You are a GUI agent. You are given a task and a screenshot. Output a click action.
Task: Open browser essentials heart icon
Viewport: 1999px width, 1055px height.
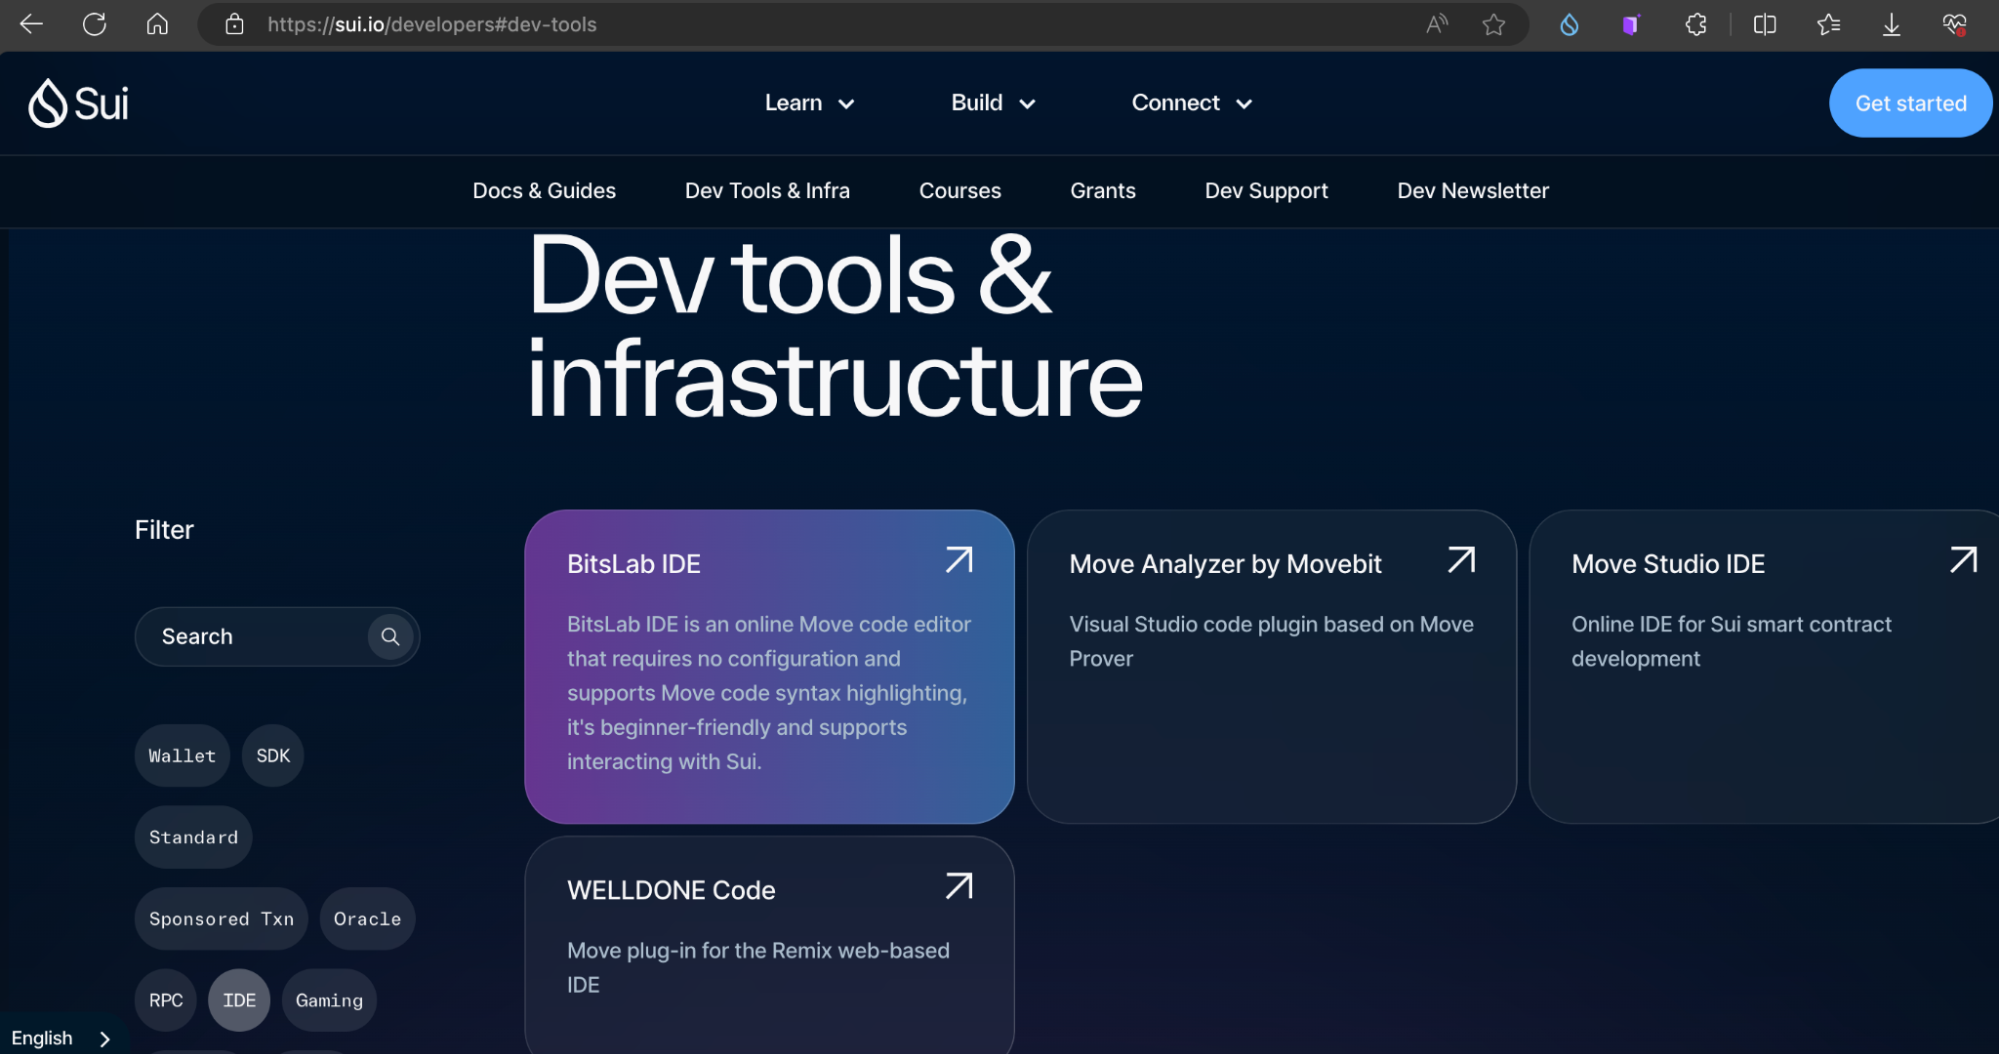1955,24
